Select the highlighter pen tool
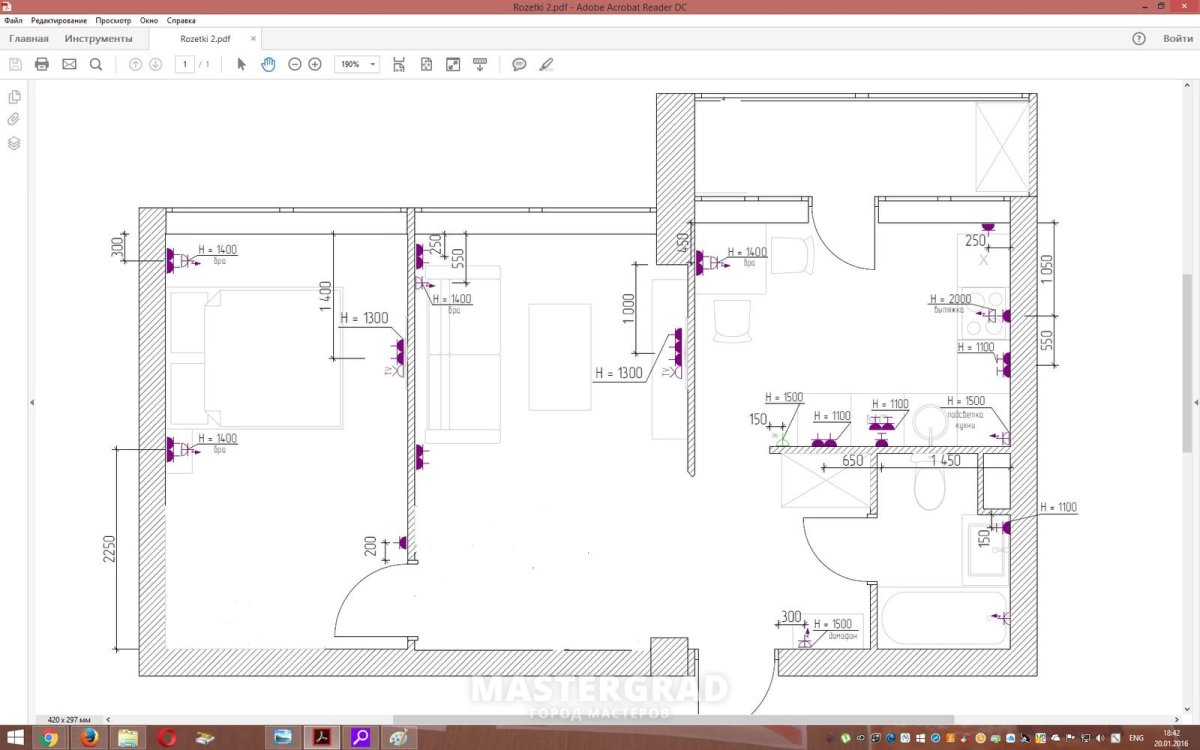1200x750 pixels. coord(545,64)
